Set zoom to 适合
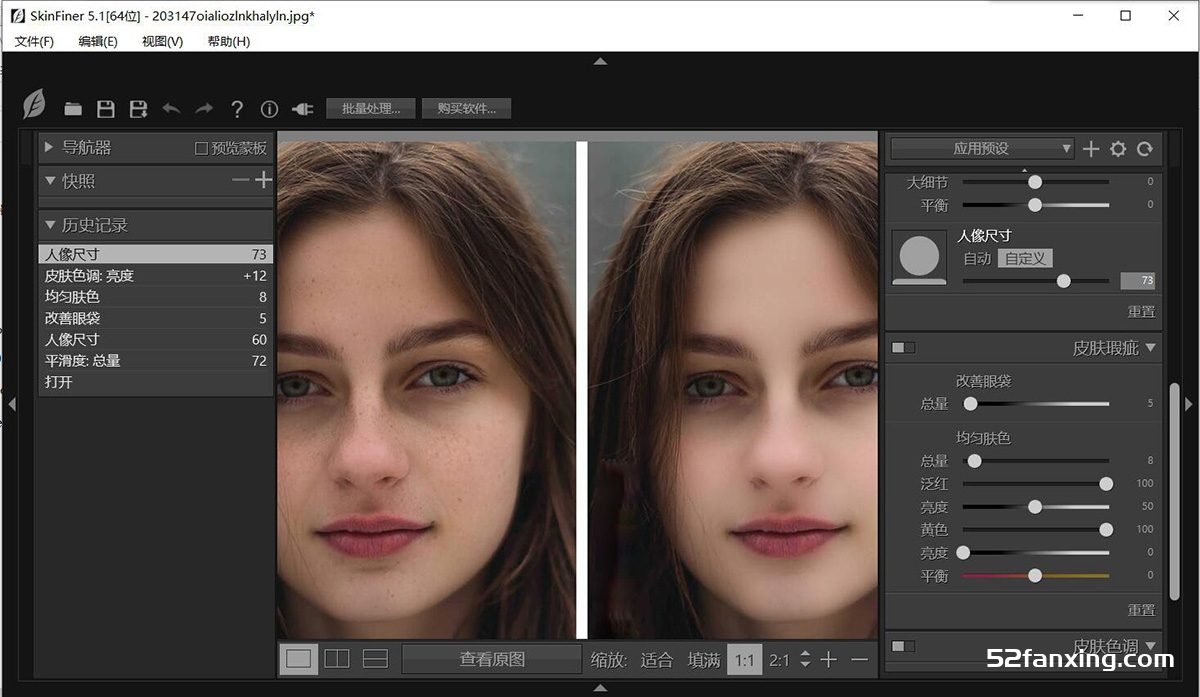Image resolution: width=1200 pixels, height=697 pixels. [x=657, y=660]
